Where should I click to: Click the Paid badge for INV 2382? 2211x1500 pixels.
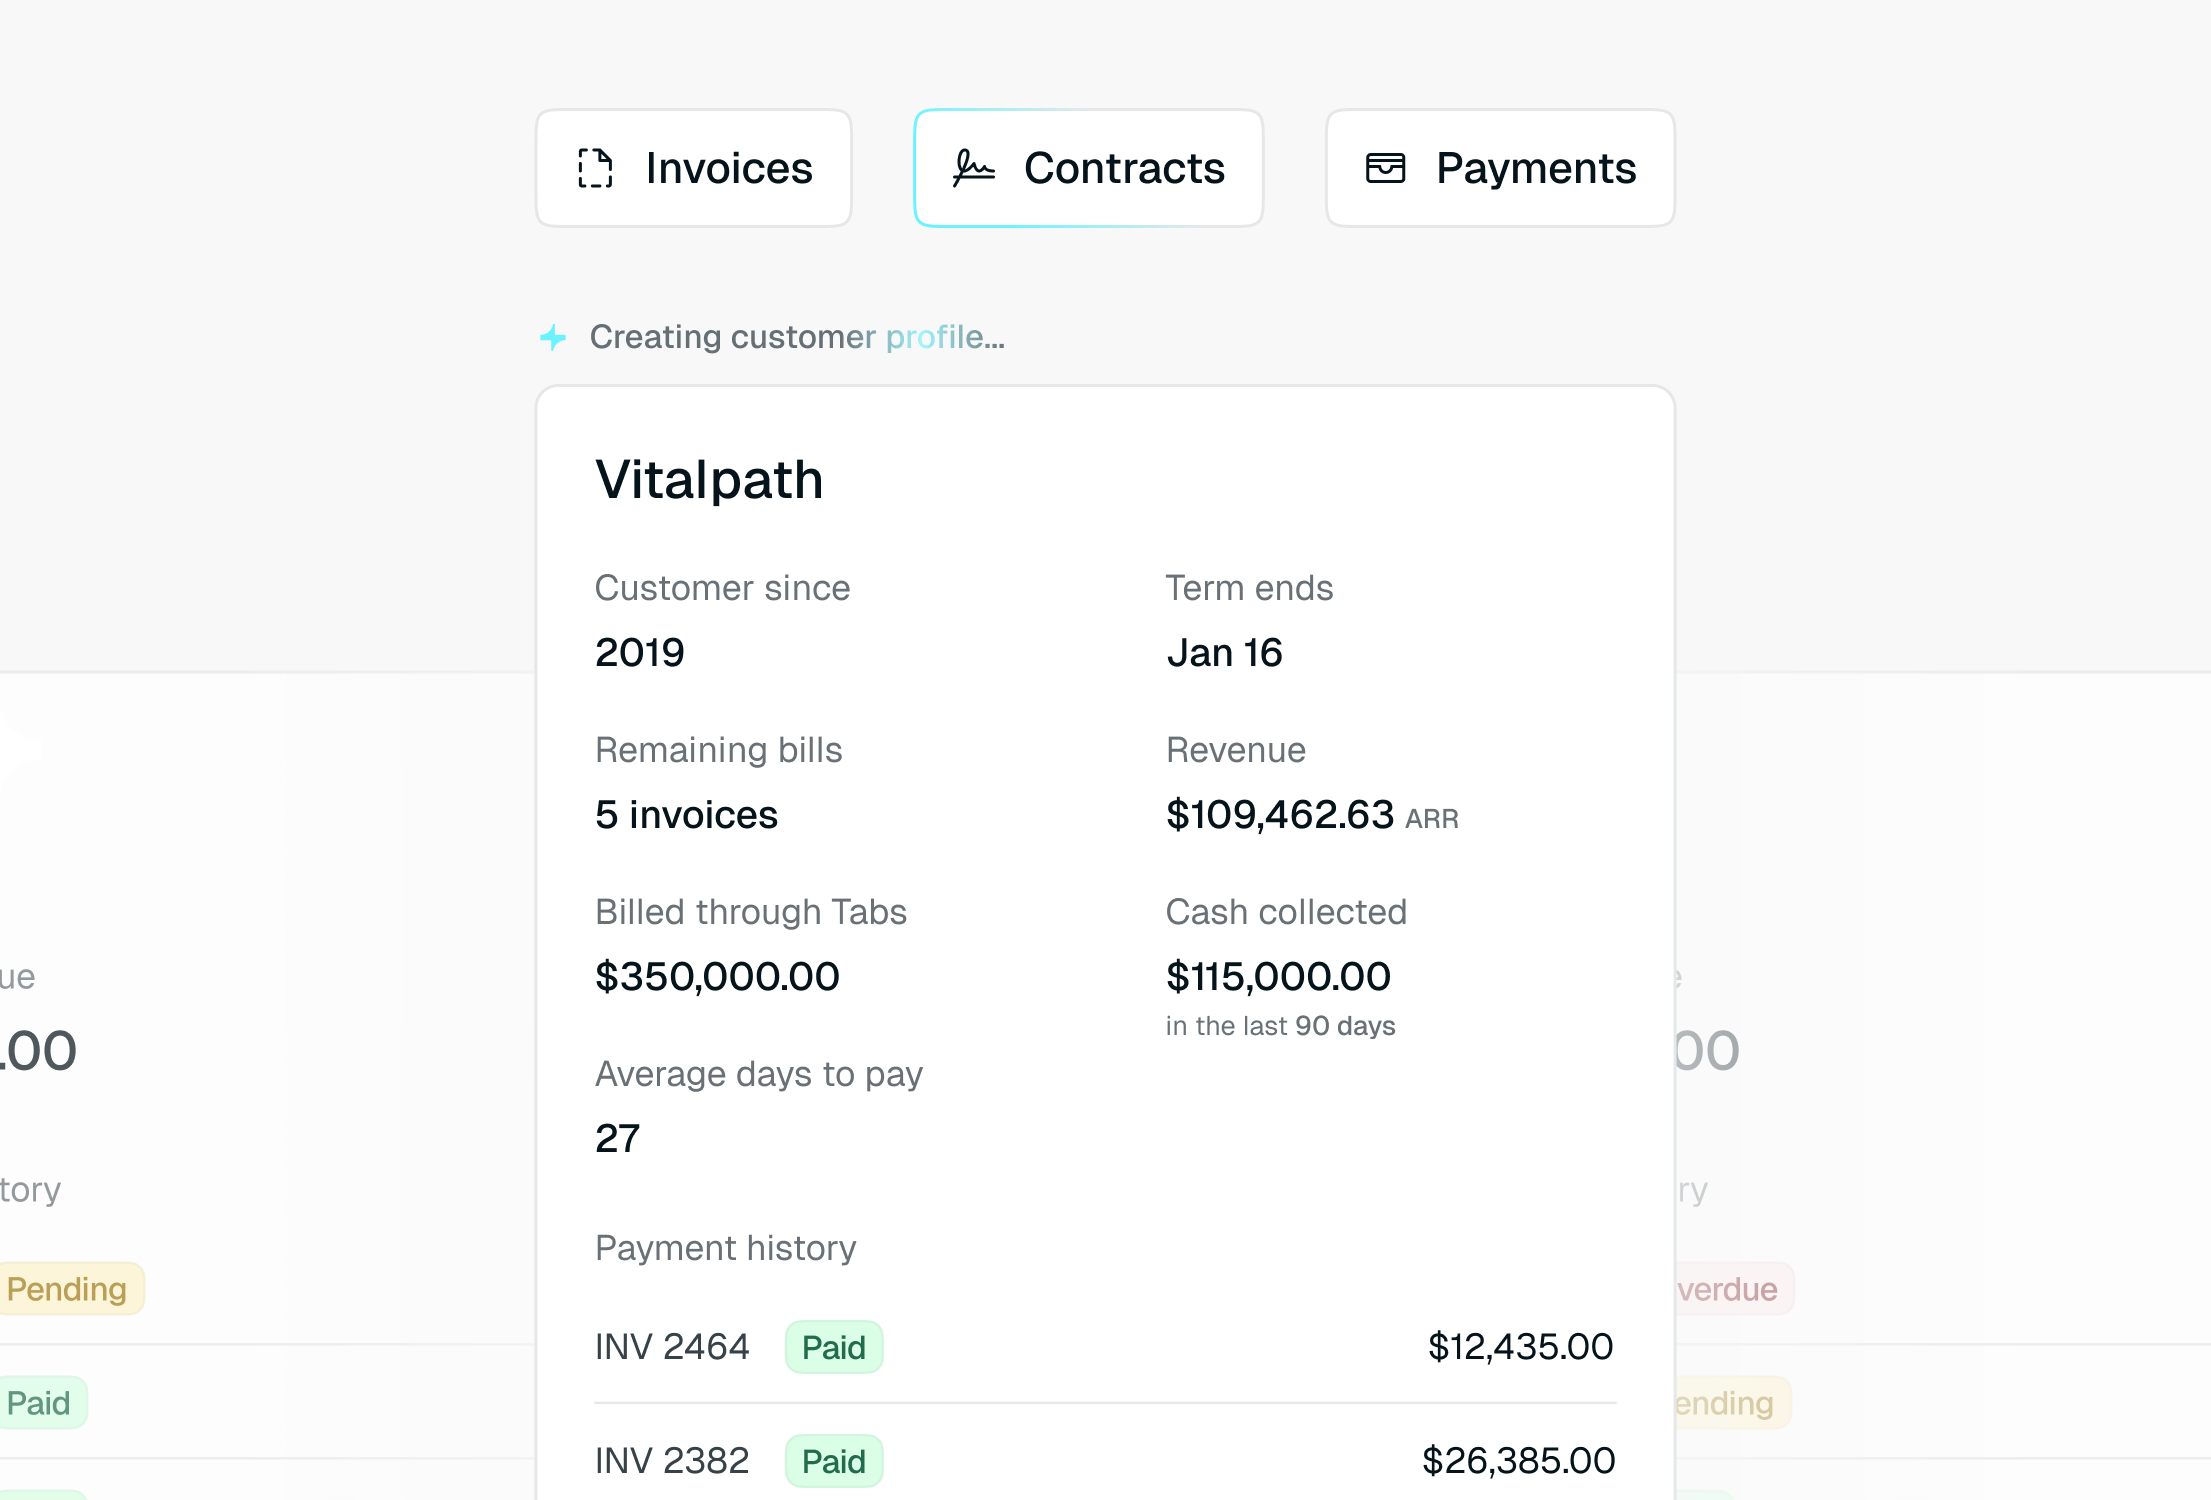coord(834,1461)
